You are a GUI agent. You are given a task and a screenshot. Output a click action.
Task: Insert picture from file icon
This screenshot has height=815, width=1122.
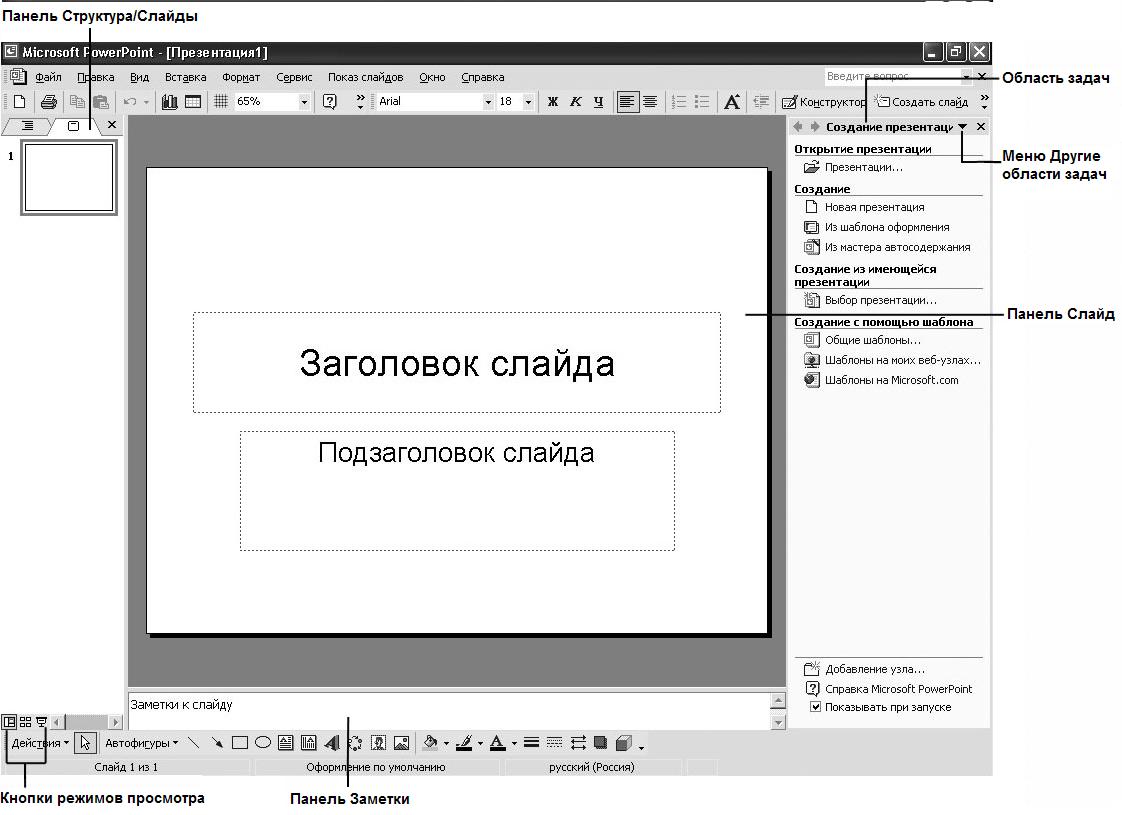[401, 743]
